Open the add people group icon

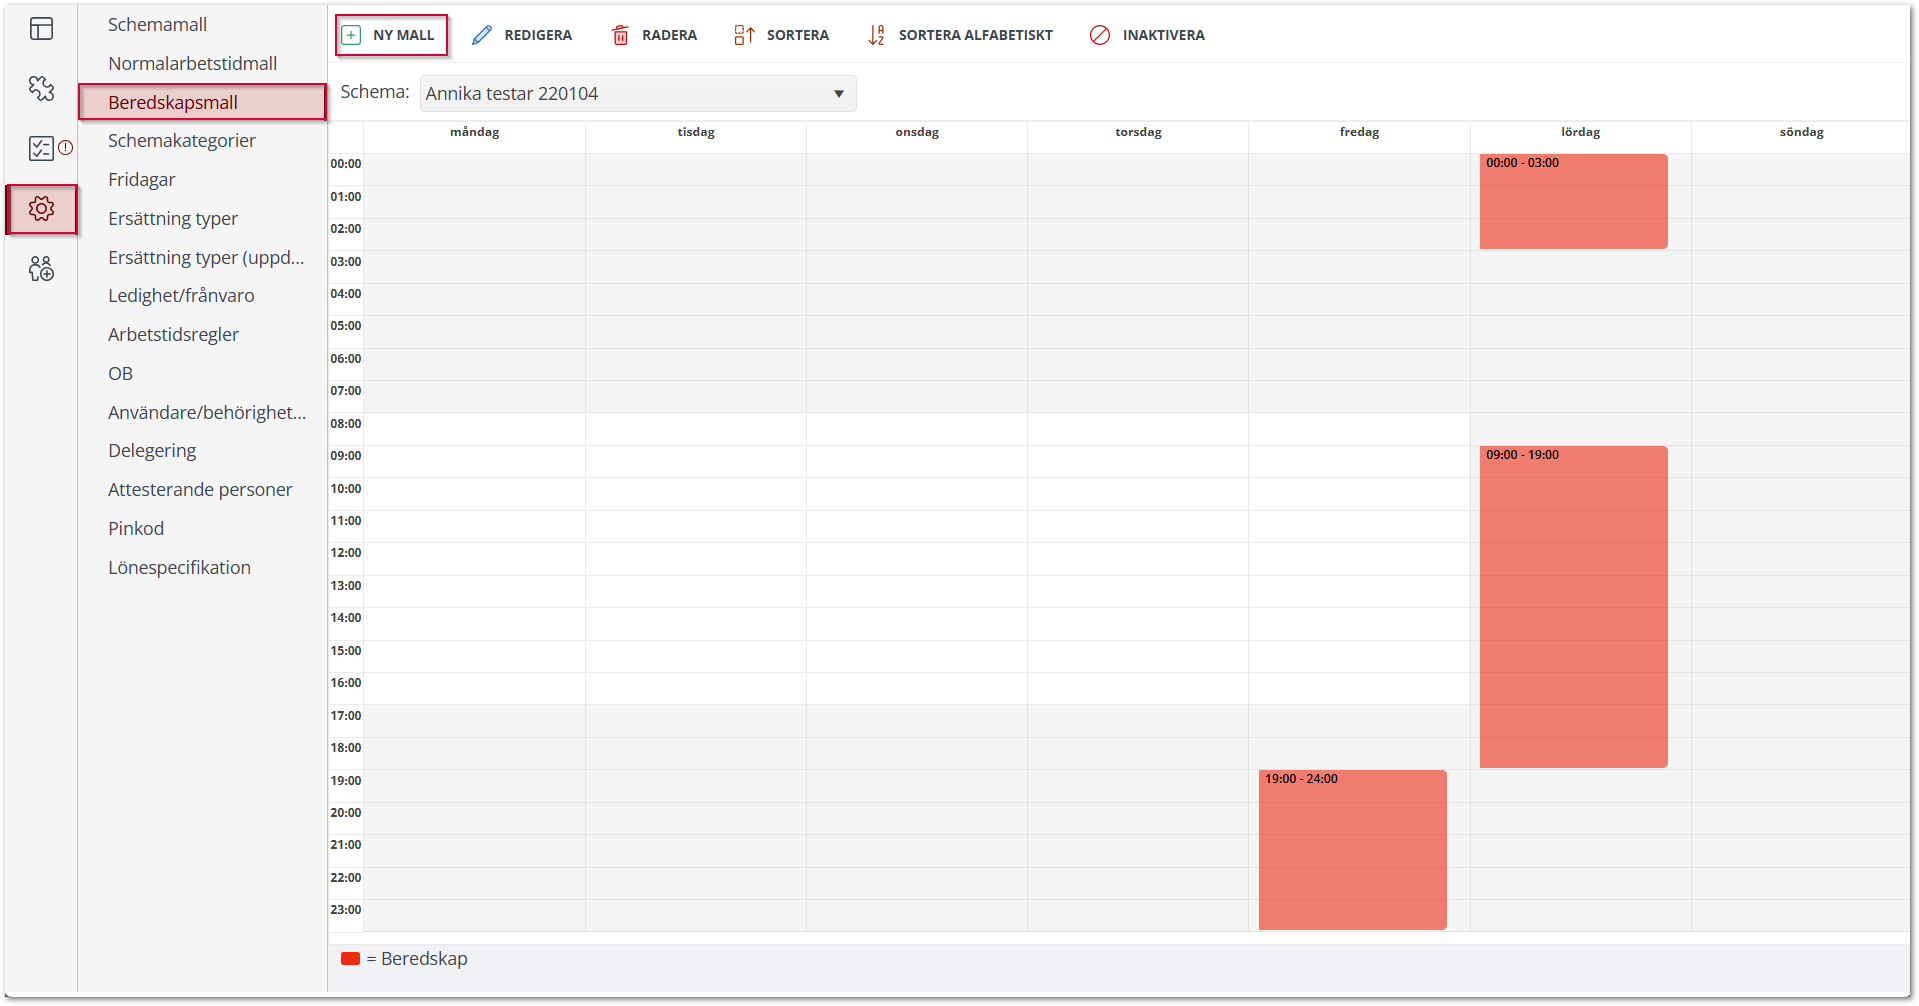pyautogui.click(x=41, y=268)
